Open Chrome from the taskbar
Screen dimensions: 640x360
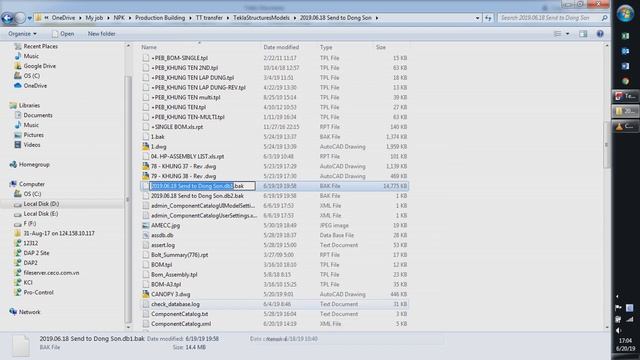(625, 81)
